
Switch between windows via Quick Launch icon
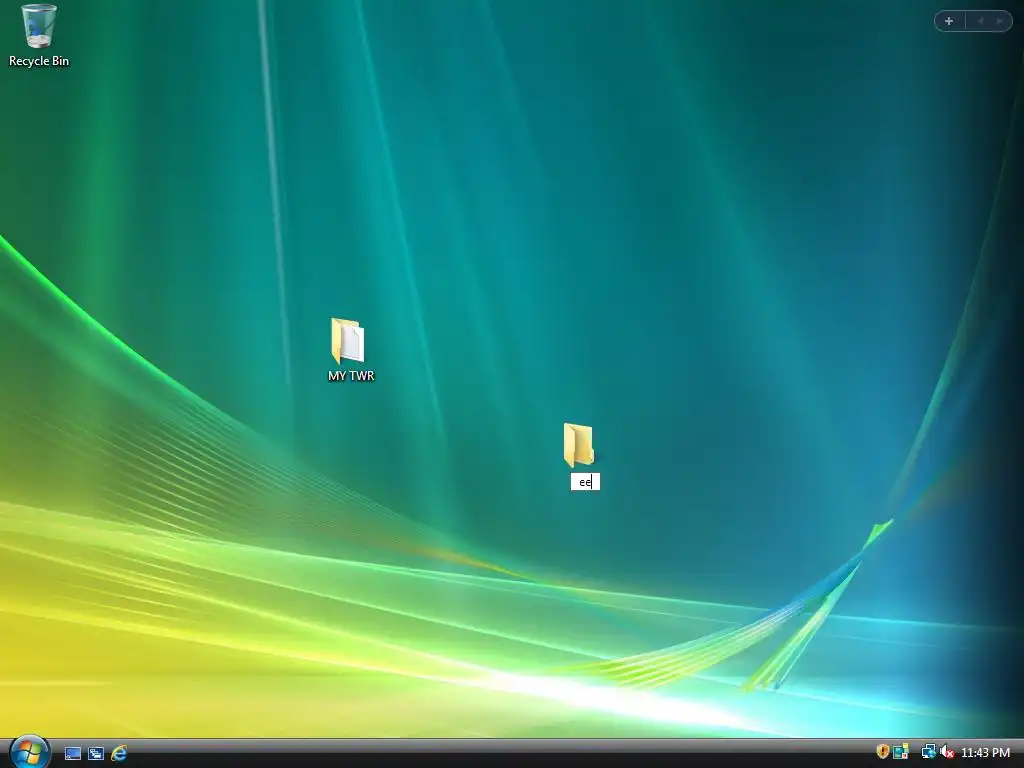pos(96,753)
